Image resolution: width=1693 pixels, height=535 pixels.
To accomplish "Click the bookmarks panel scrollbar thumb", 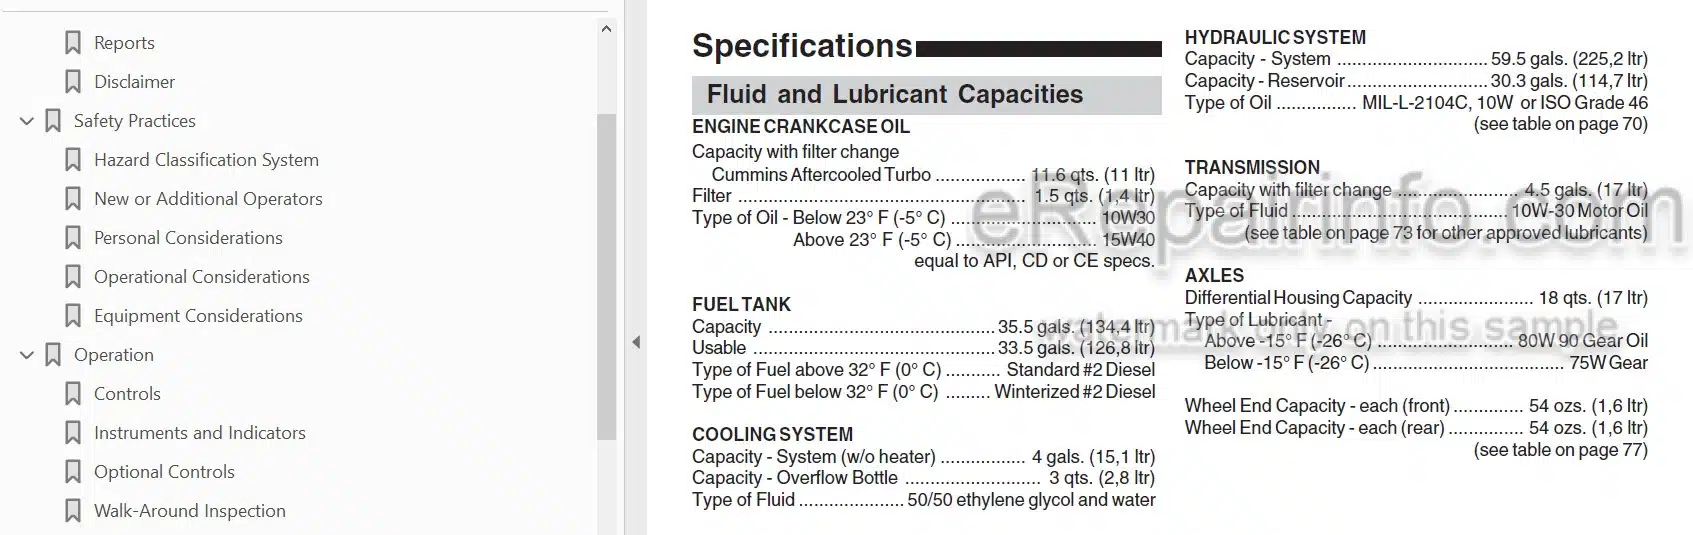I will pyautogui.click(x=606, y=276).
